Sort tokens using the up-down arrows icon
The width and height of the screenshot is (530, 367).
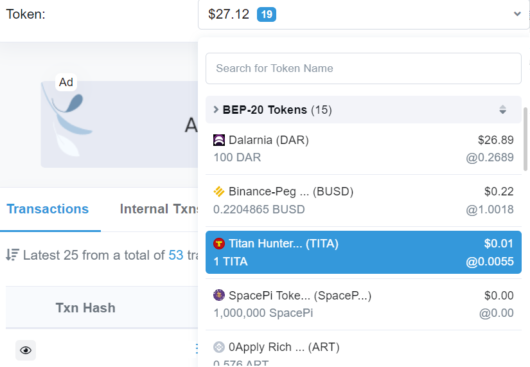coord(503,110)
